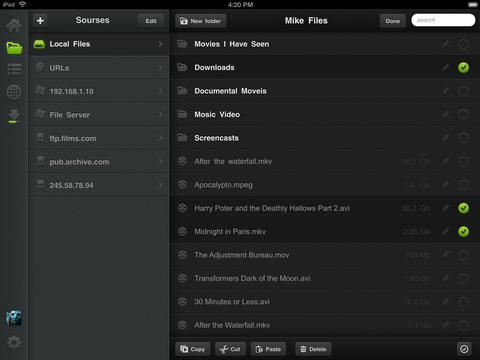Open settings gear icon
This screenshot has width=480, height=360.
(x=14, y=342)
